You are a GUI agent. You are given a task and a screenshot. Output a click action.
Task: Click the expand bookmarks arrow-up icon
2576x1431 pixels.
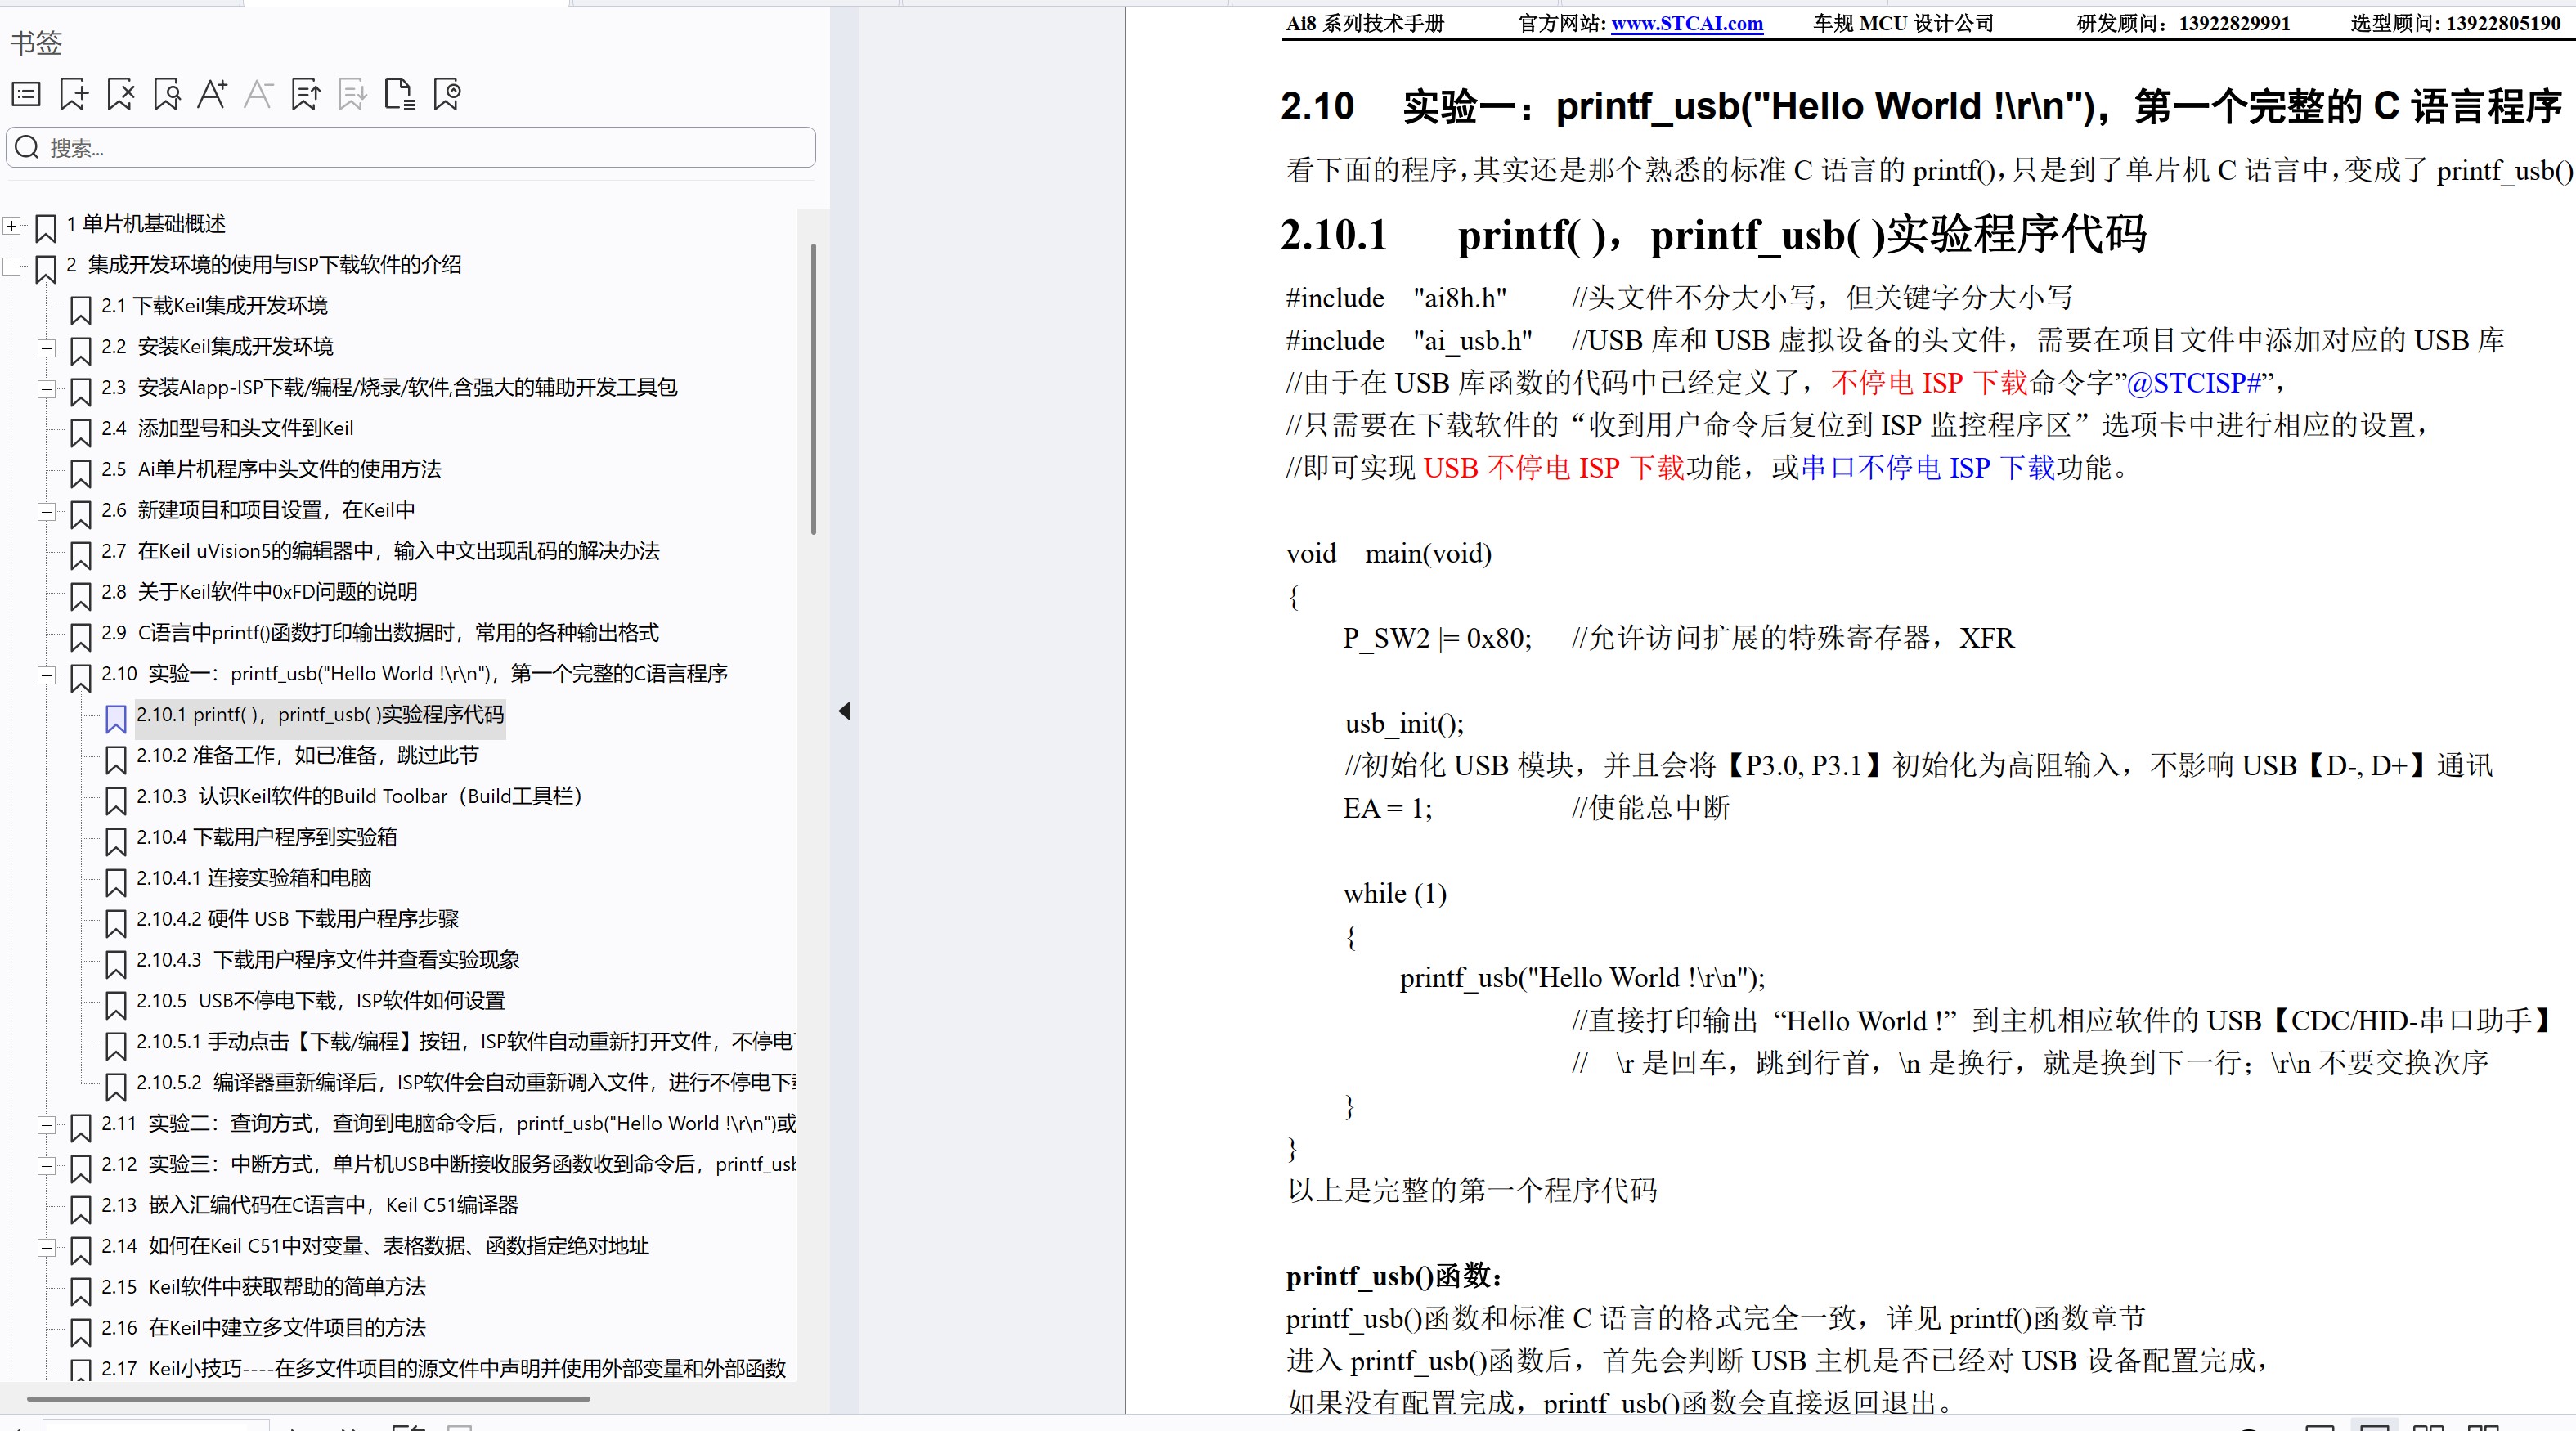click(x=305, y=95)
